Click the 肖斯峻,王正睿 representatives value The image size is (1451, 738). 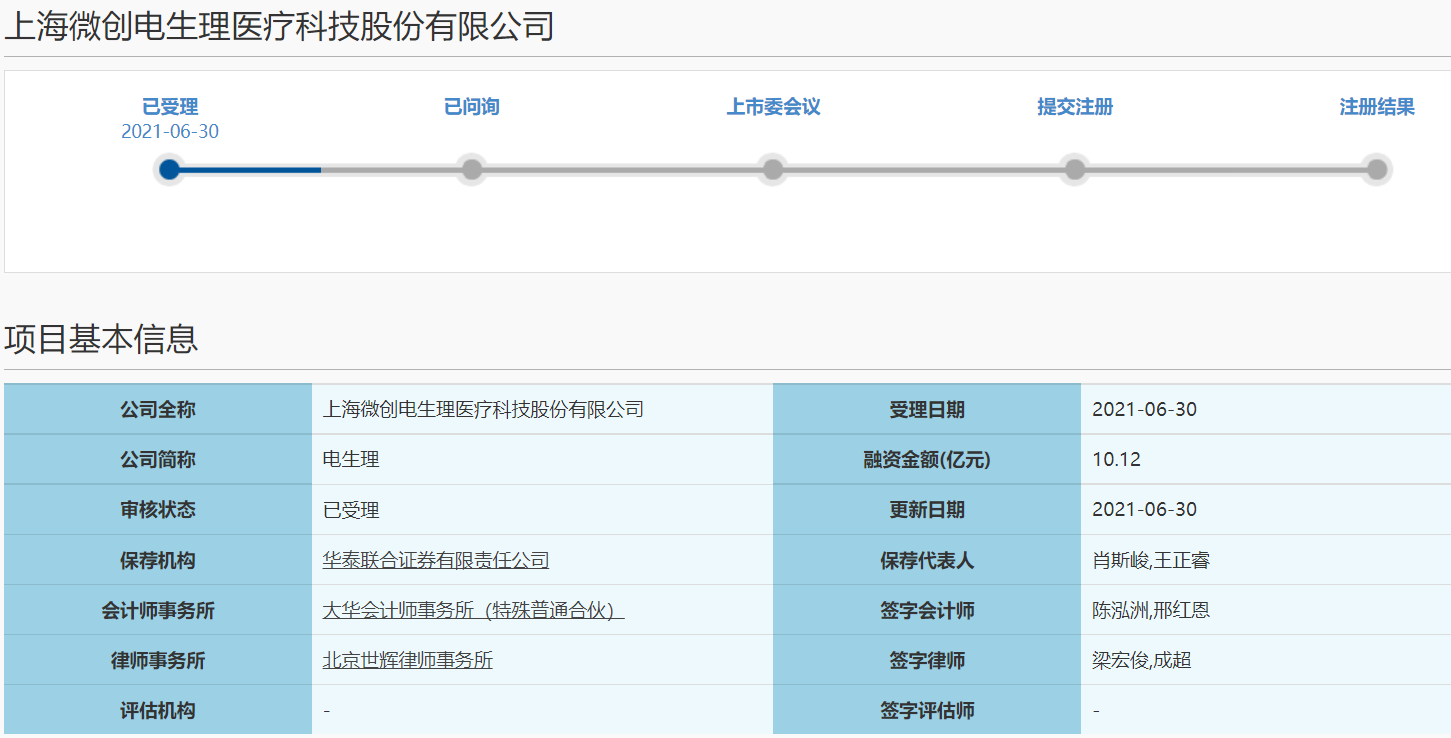click(x=1151, y=560)
